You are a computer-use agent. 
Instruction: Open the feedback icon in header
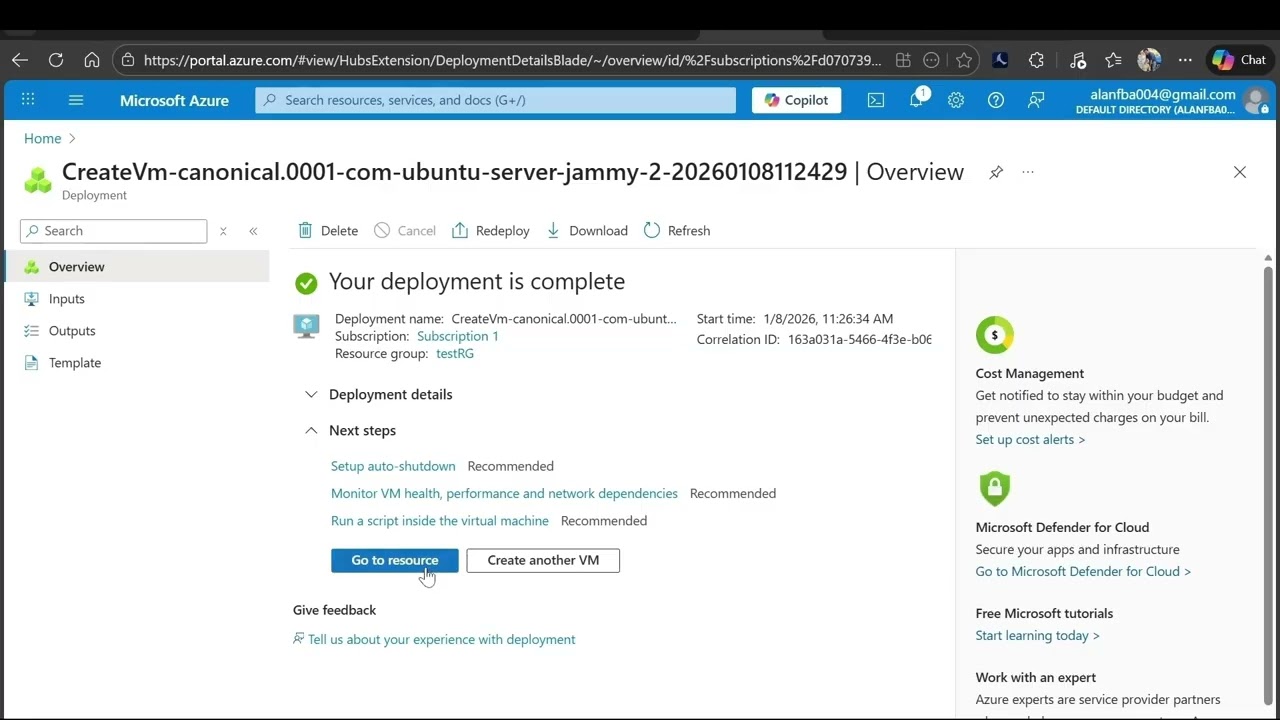pyautogui.click(x=1036, y=100)
